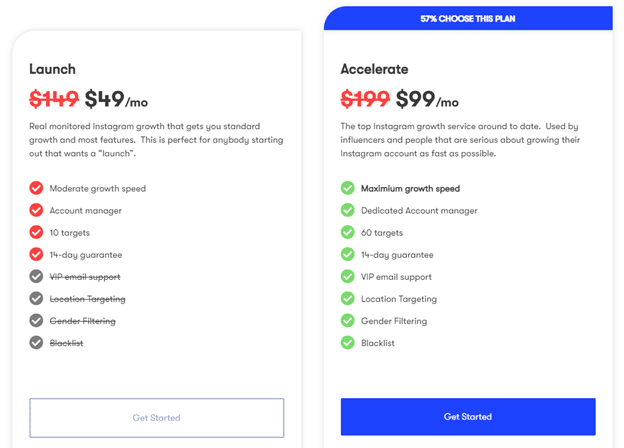Click green check icon beside 60 targets

(x=348, y=232)
